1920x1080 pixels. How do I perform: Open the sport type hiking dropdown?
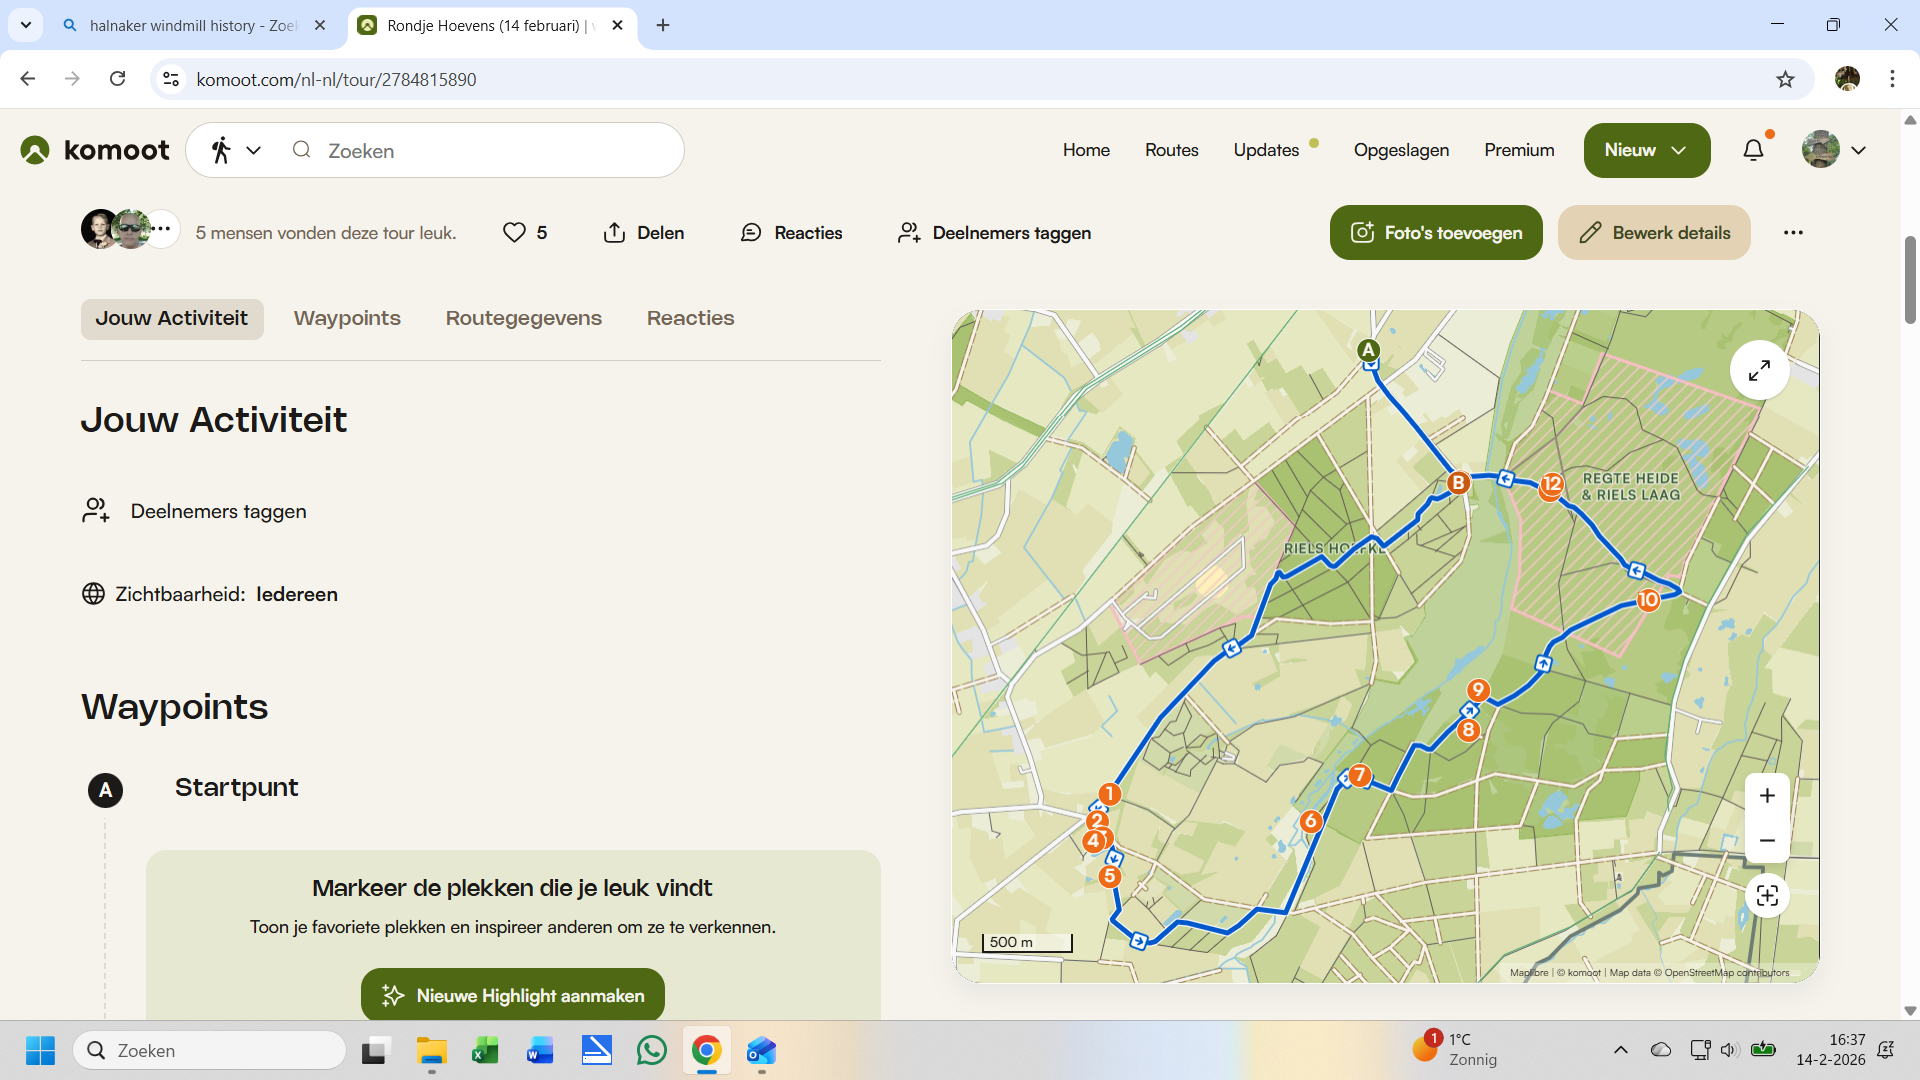[x=236, y=150]
